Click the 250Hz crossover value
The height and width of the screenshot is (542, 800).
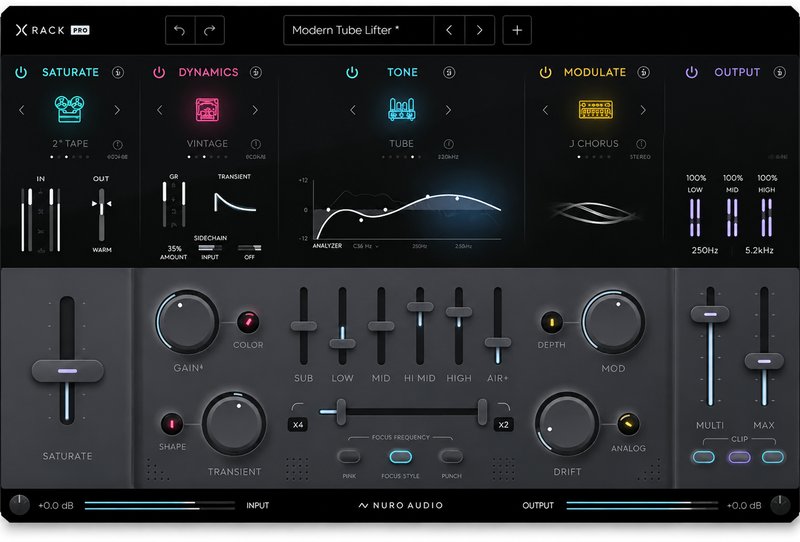click(x=705, y=251)
